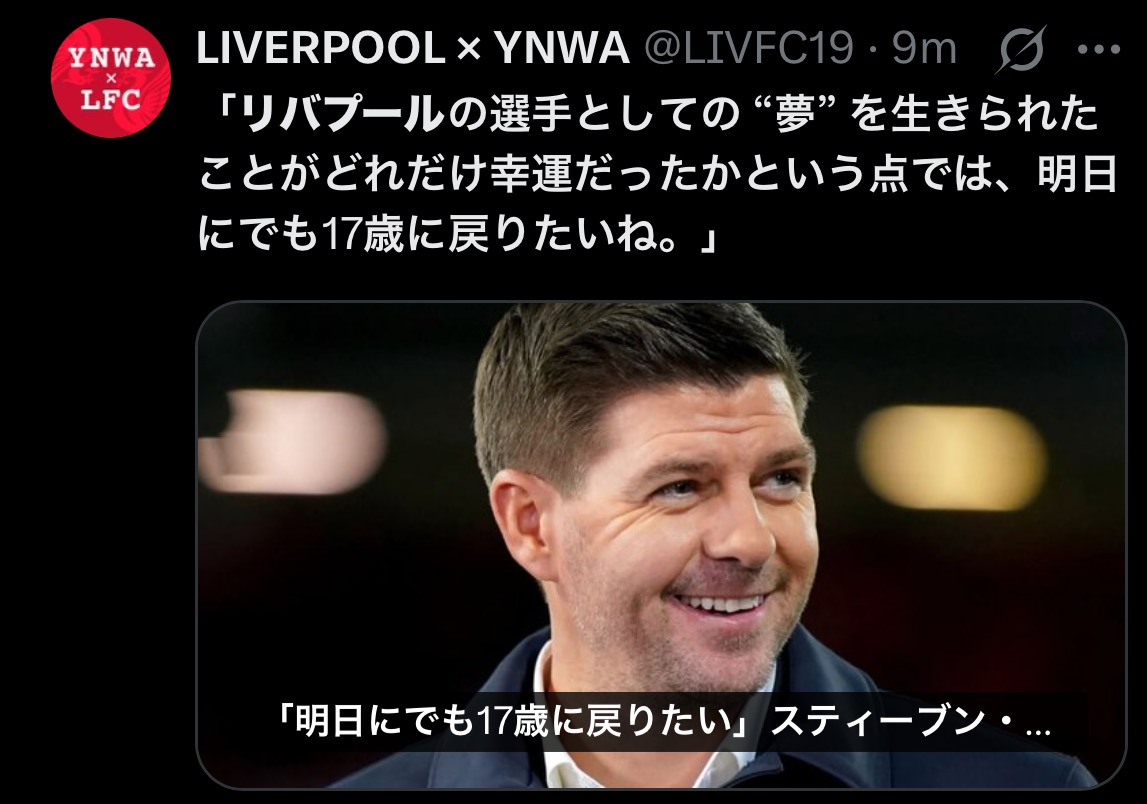
Task: Click the Grok slashed-circle icon
Action: click(x=1020, y=49)
